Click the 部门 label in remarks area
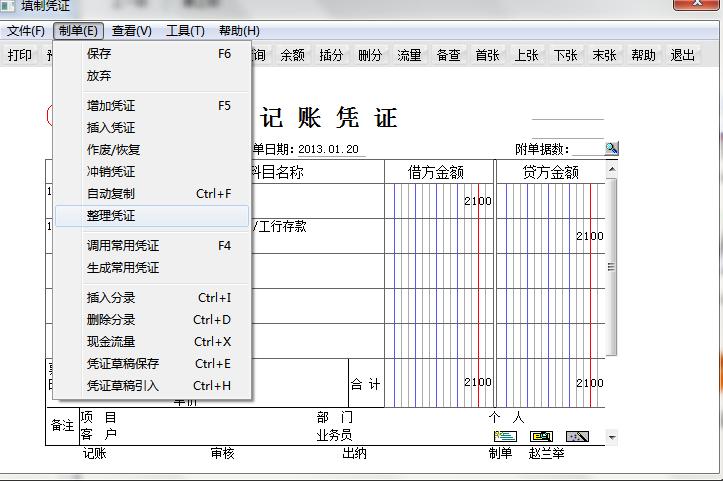Viewport: 723px width, 481px height. tap(335, 417)
